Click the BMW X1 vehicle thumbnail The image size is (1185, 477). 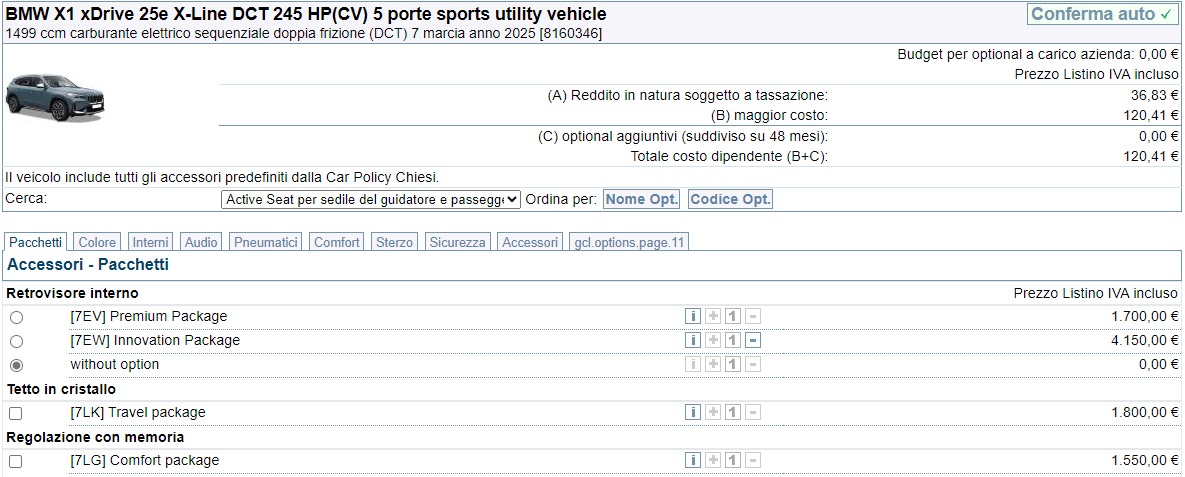(55, 97)
